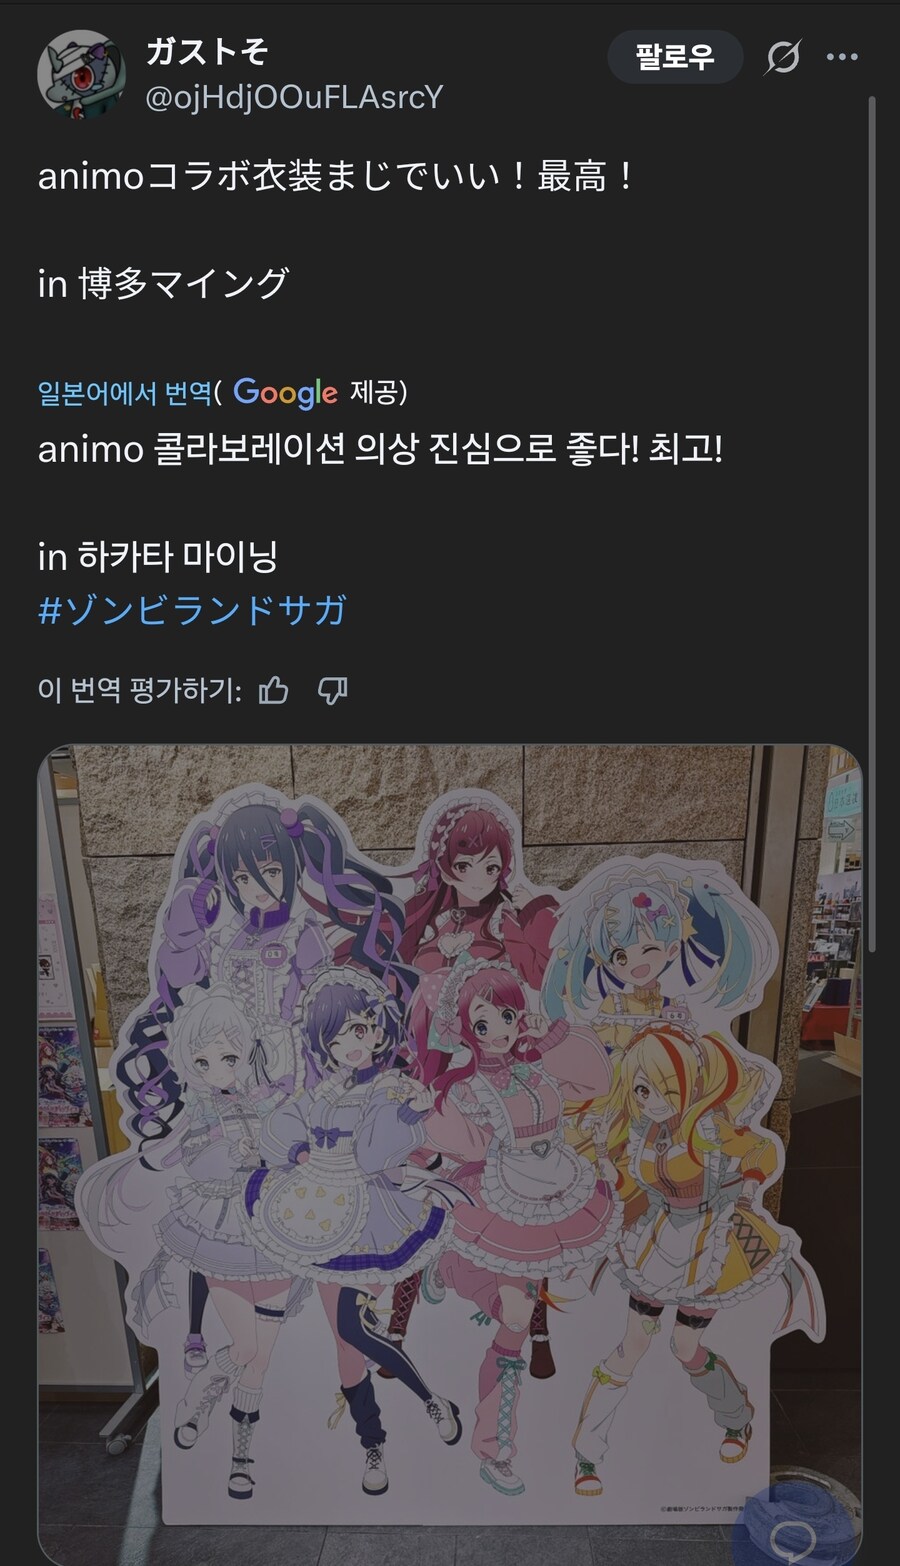Tap the Grok slashed-circle icon

click(782, 57)
